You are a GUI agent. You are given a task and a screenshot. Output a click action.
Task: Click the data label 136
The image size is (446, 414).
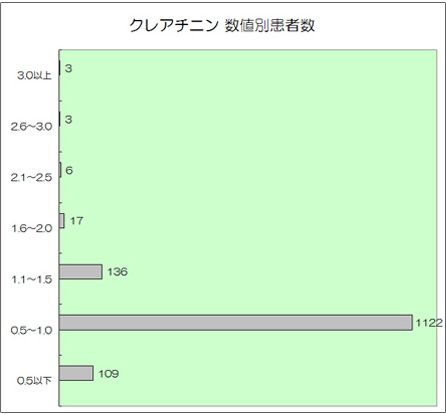pyautogui.click(x=117, y=272)
